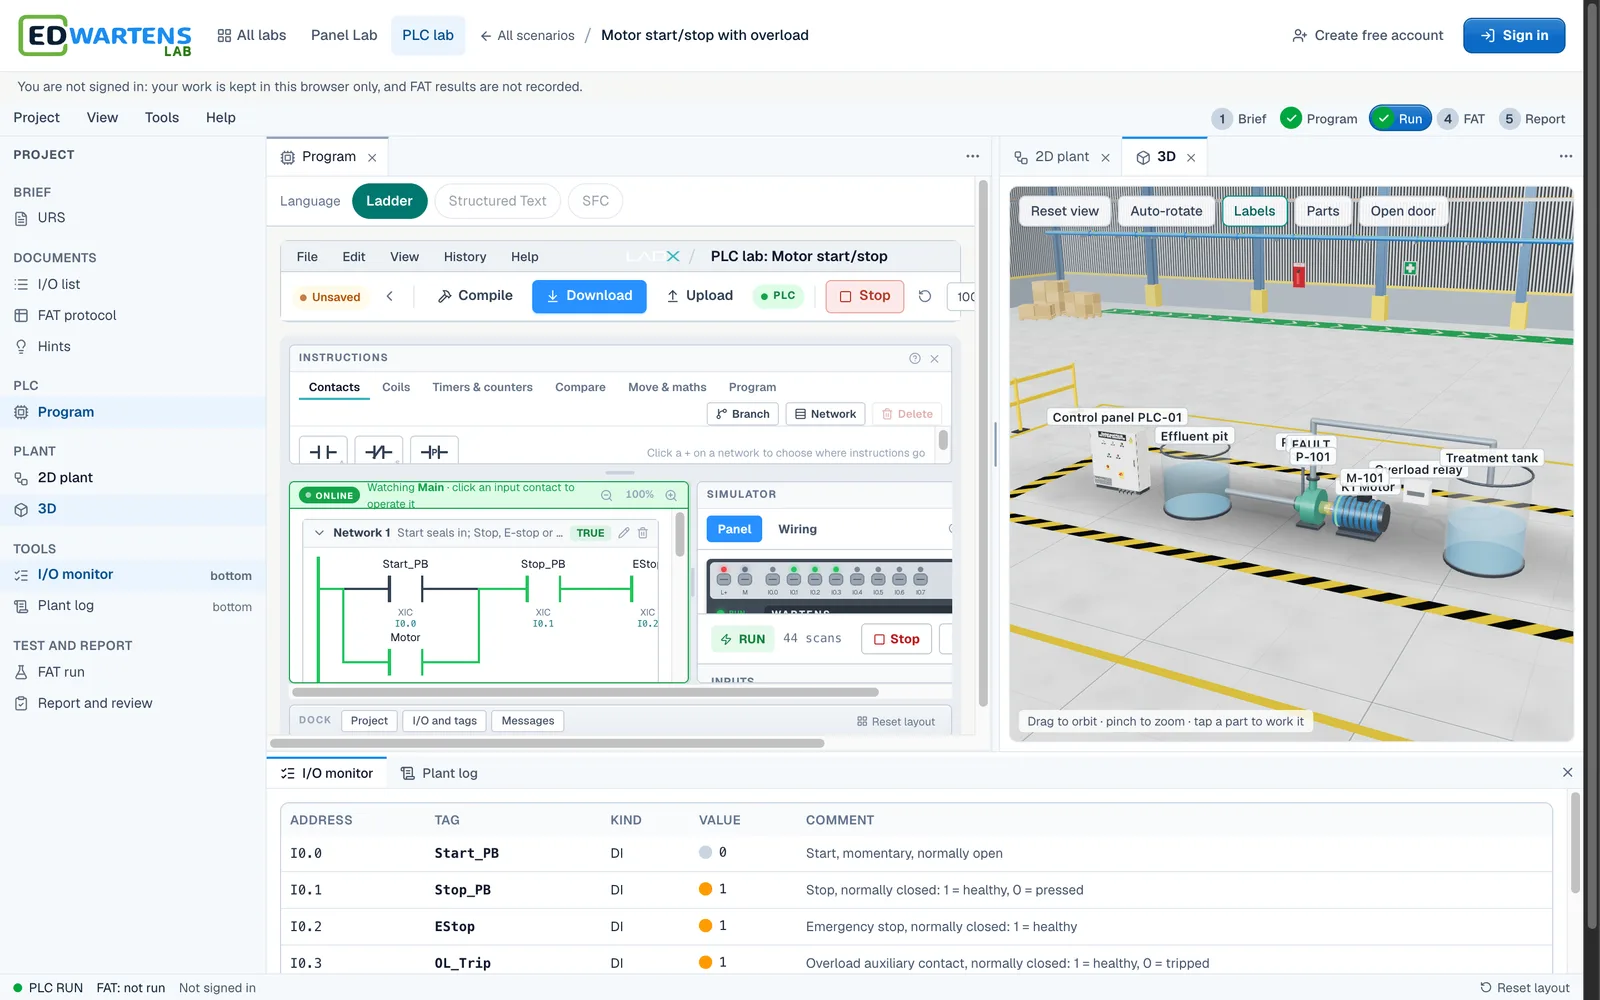Zoom out the ladder editor
The image size is (1600, 1000).
(x=606, y=495)
